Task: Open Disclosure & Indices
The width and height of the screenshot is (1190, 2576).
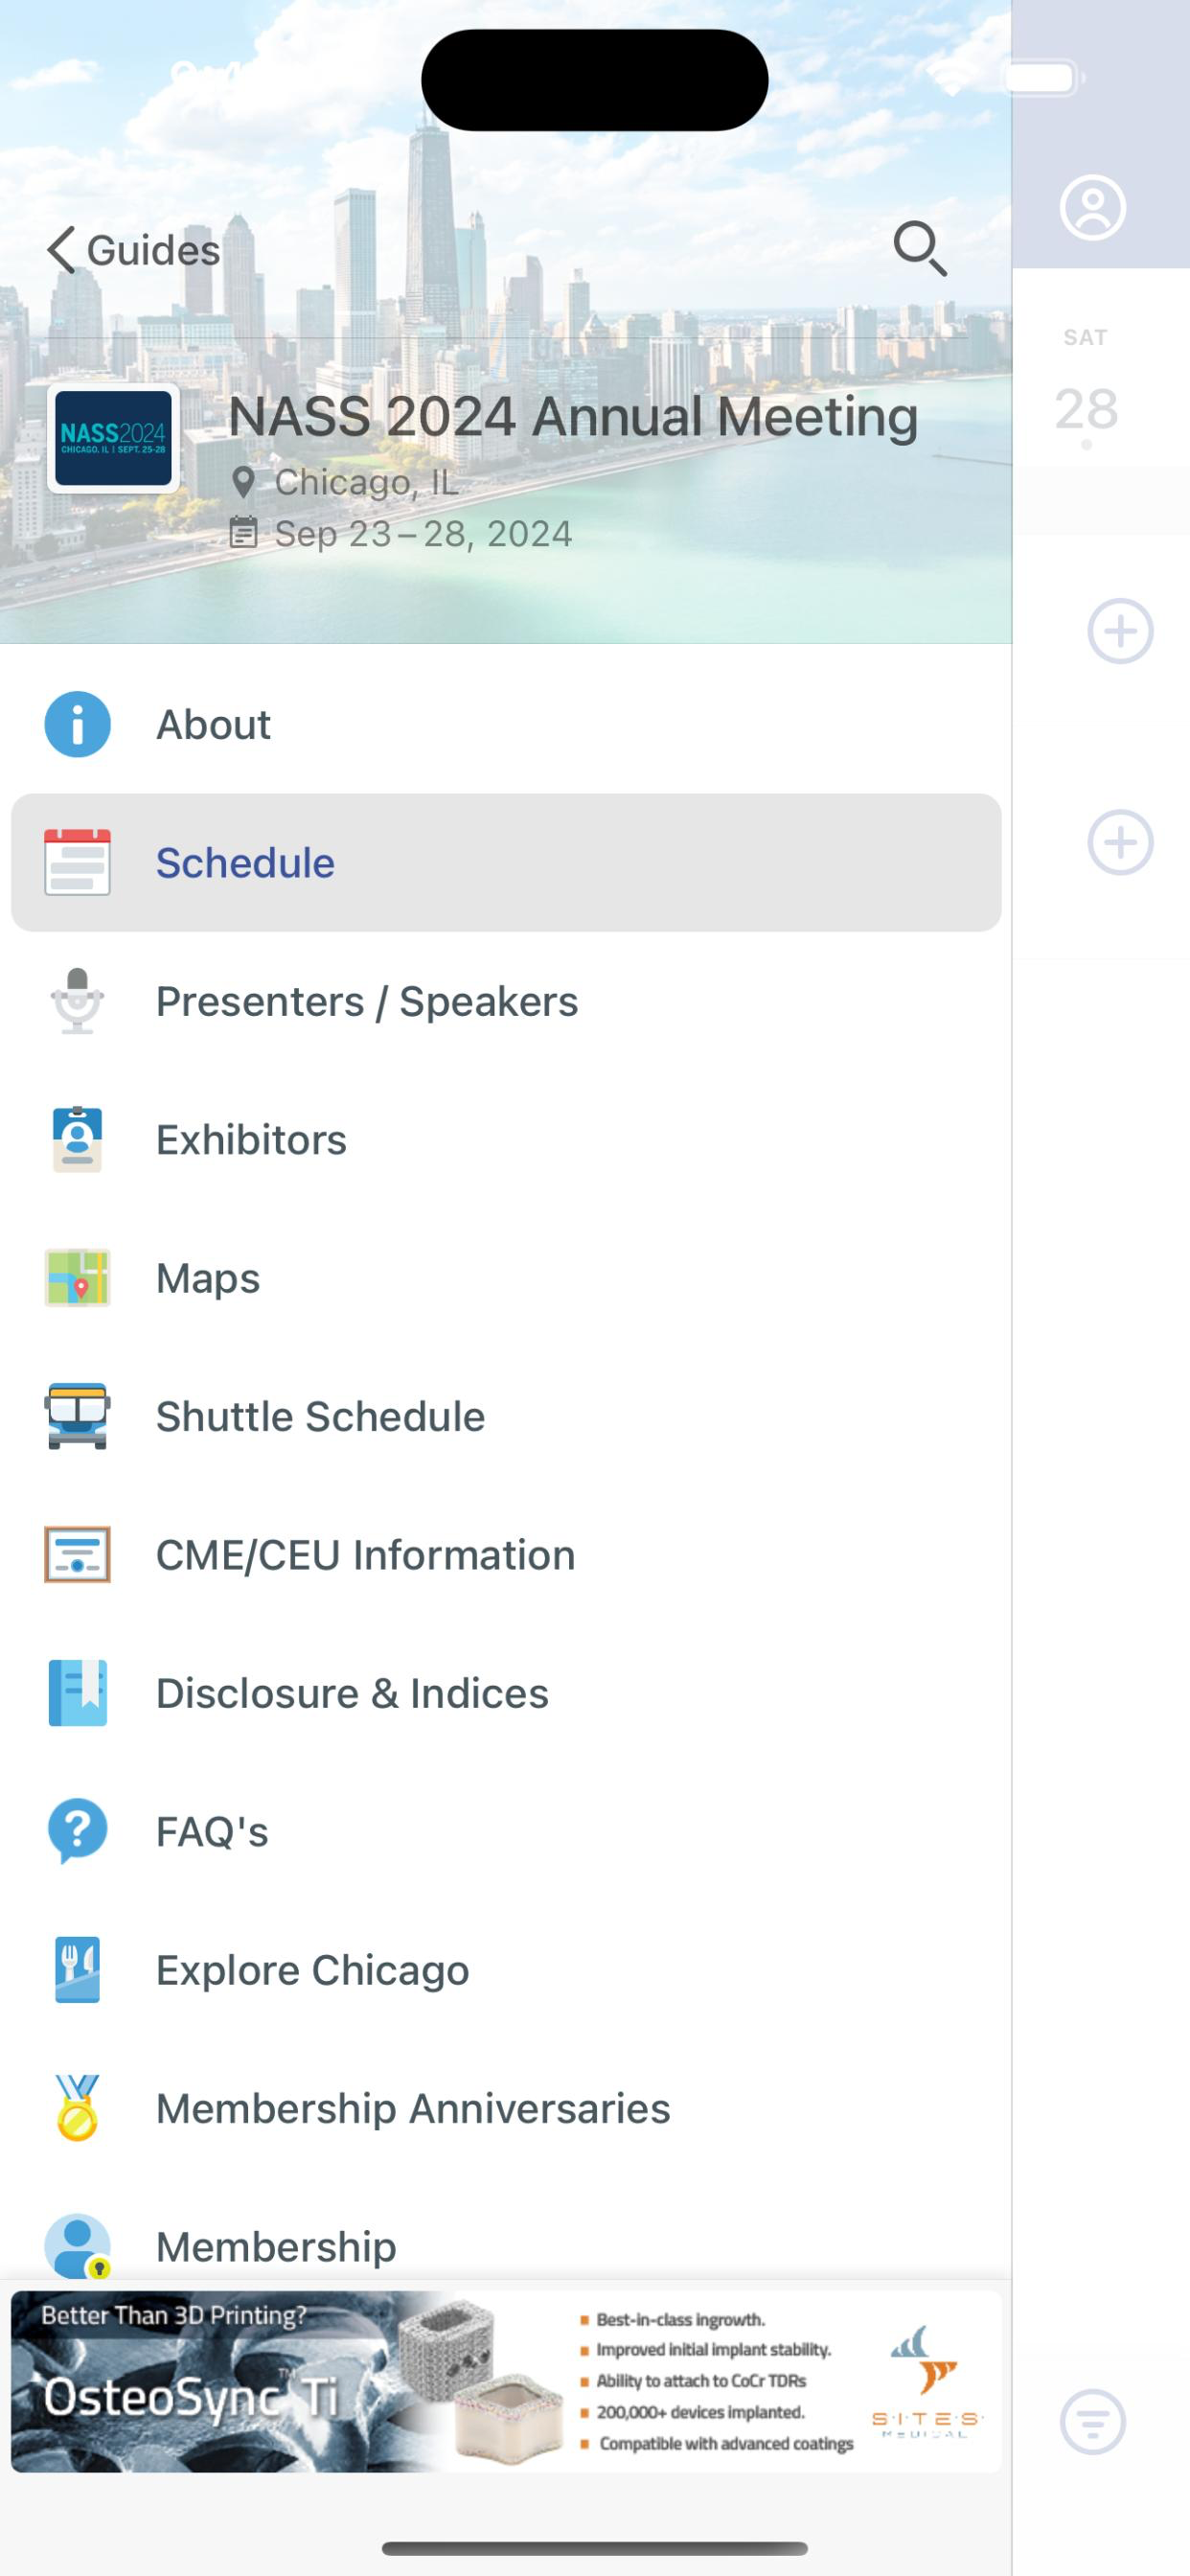Action: pos(506,1693)
